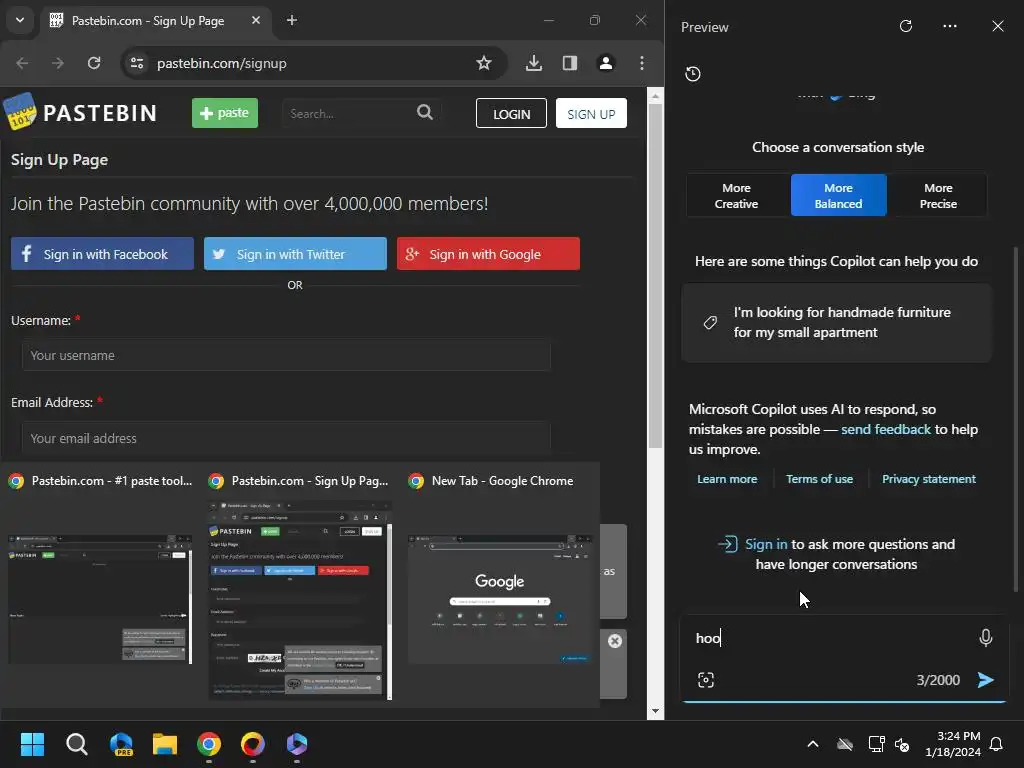Click the Your email address field
The image size is (1024, 768).
286,438
